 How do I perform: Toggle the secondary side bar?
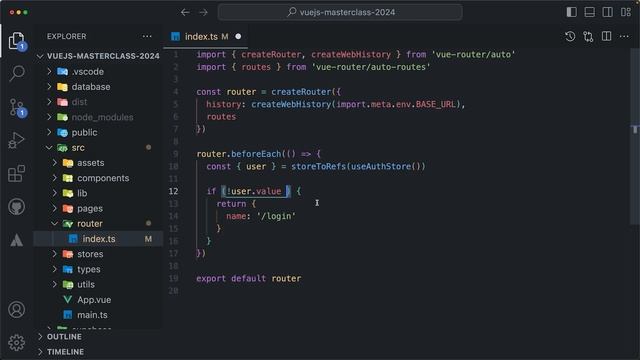[607, 12]
